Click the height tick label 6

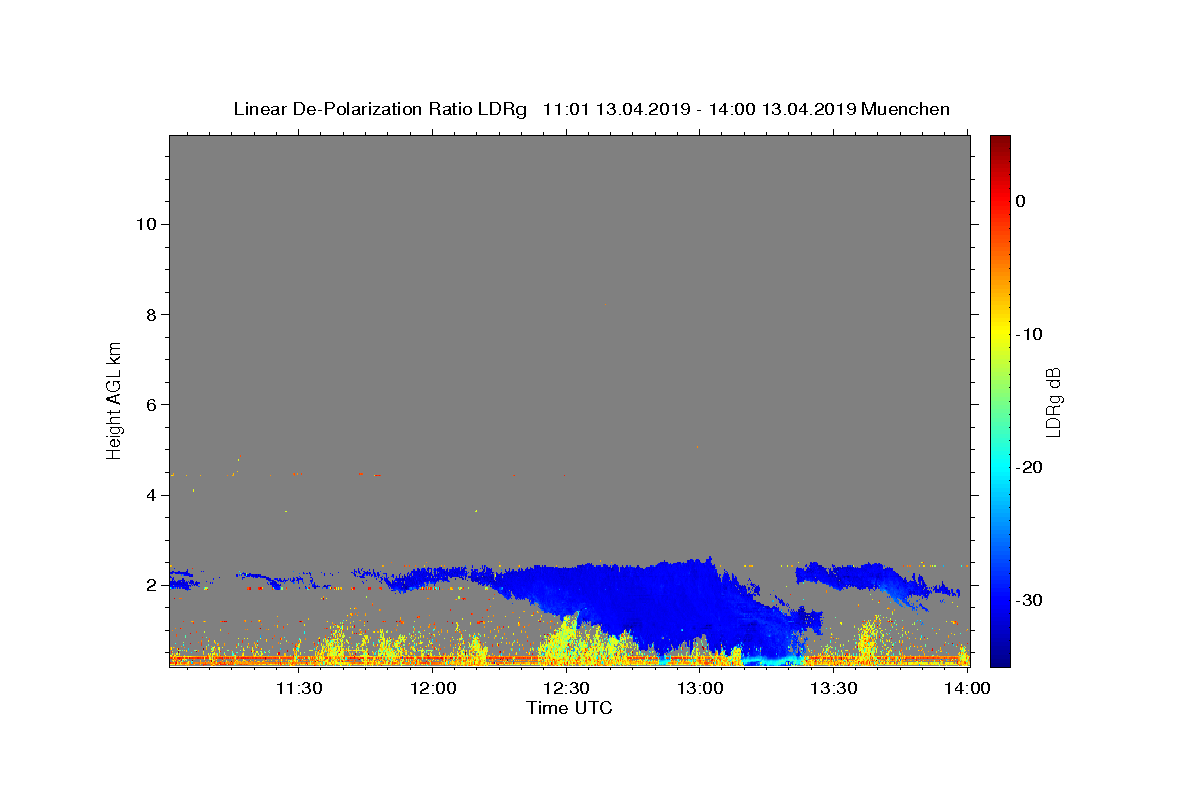(x=150, y=404)
